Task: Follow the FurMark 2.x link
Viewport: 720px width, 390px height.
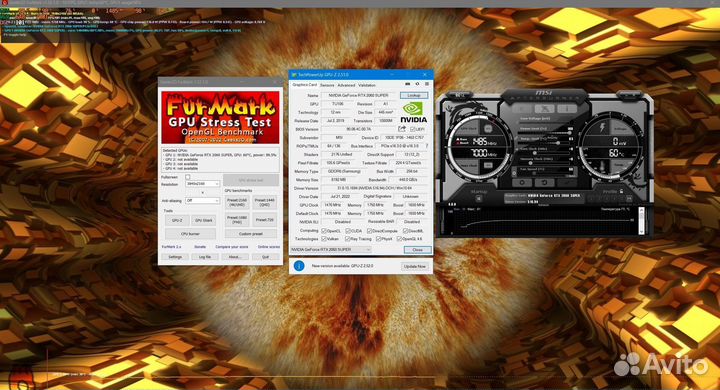Action: (x=171, y=247)
